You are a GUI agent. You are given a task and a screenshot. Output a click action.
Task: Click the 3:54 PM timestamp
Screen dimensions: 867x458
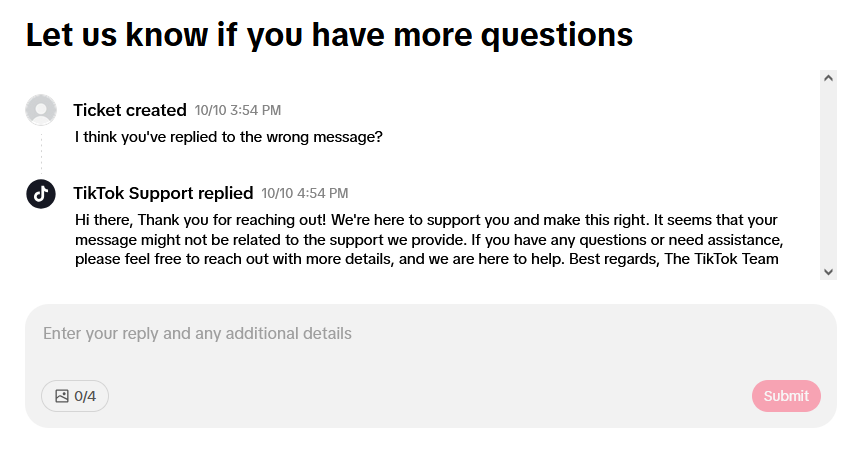tap(238, 110)
